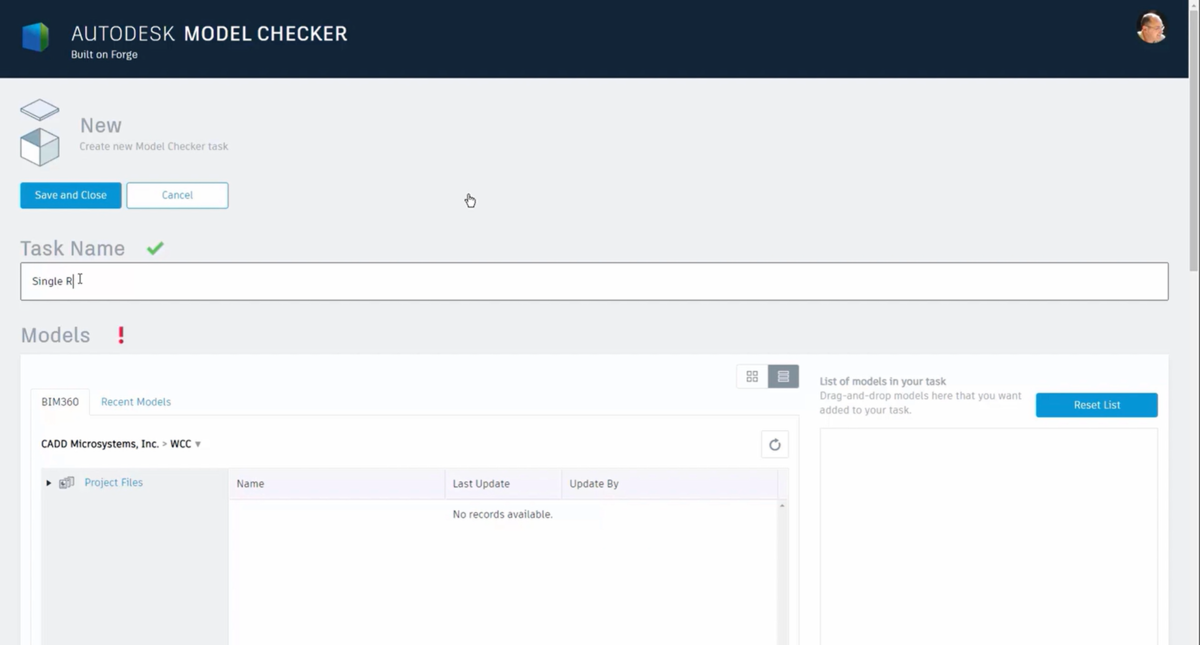Click the table scroll-up arrow
The width and height of the screenshot is (1200, 645).
tap(782, 506)
